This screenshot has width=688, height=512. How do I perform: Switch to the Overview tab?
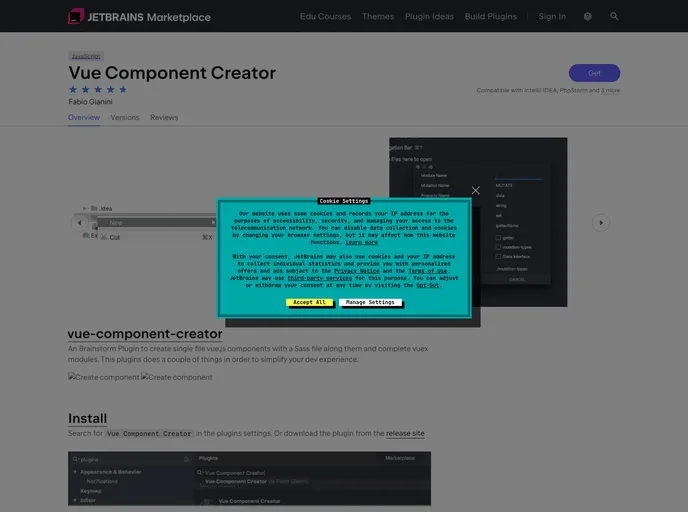pos(84,118)
